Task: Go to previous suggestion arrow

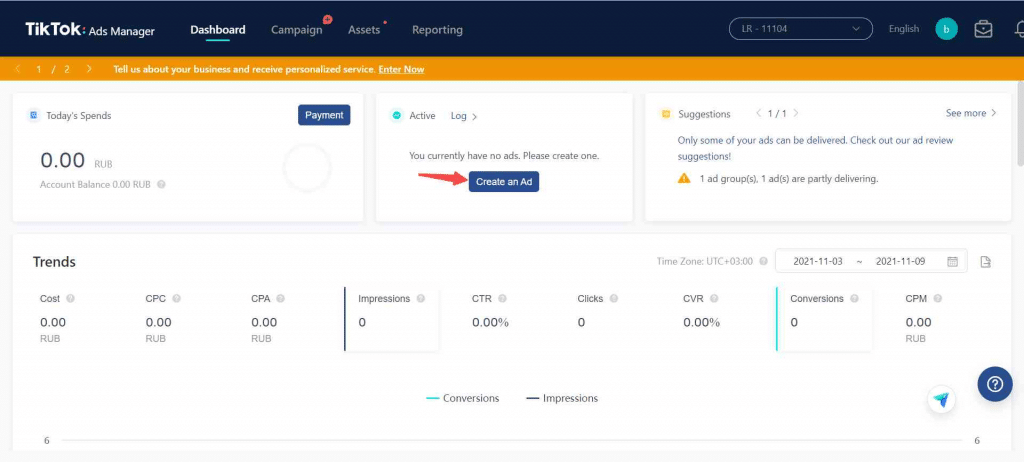Action: (x=759, y=113)
